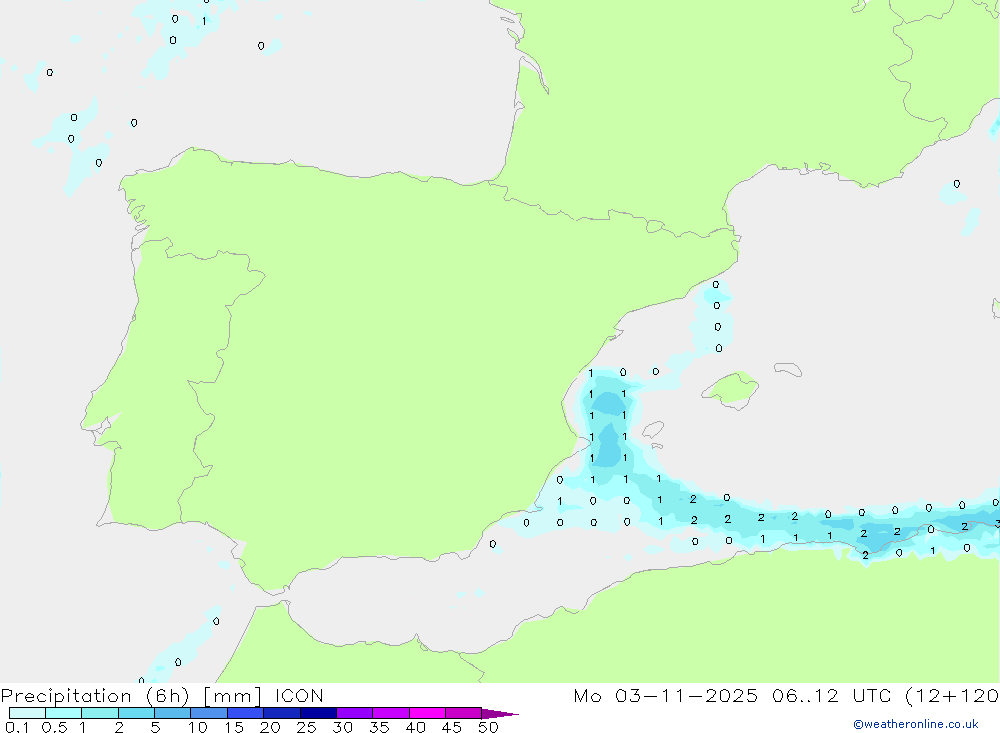Click the legend label '45'

(452, 727)
